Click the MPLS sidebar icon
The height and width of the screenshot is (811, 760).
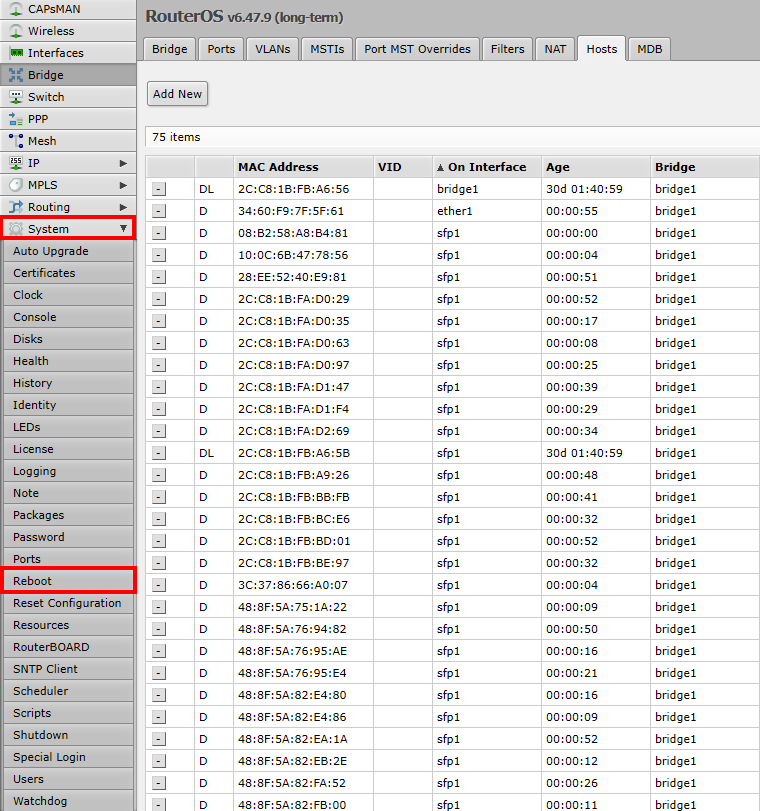tap(16, 185)
